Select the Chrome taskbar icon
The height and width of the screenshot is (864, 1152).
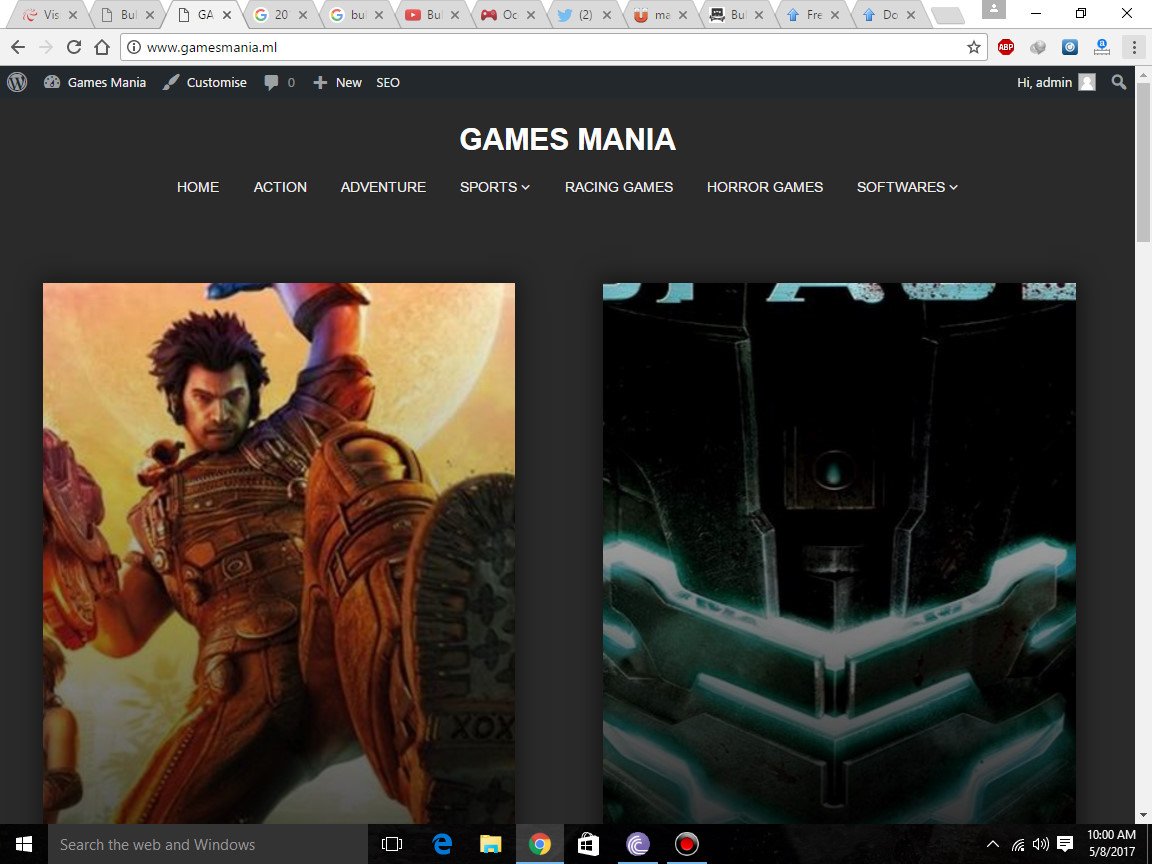pos(539,844)
